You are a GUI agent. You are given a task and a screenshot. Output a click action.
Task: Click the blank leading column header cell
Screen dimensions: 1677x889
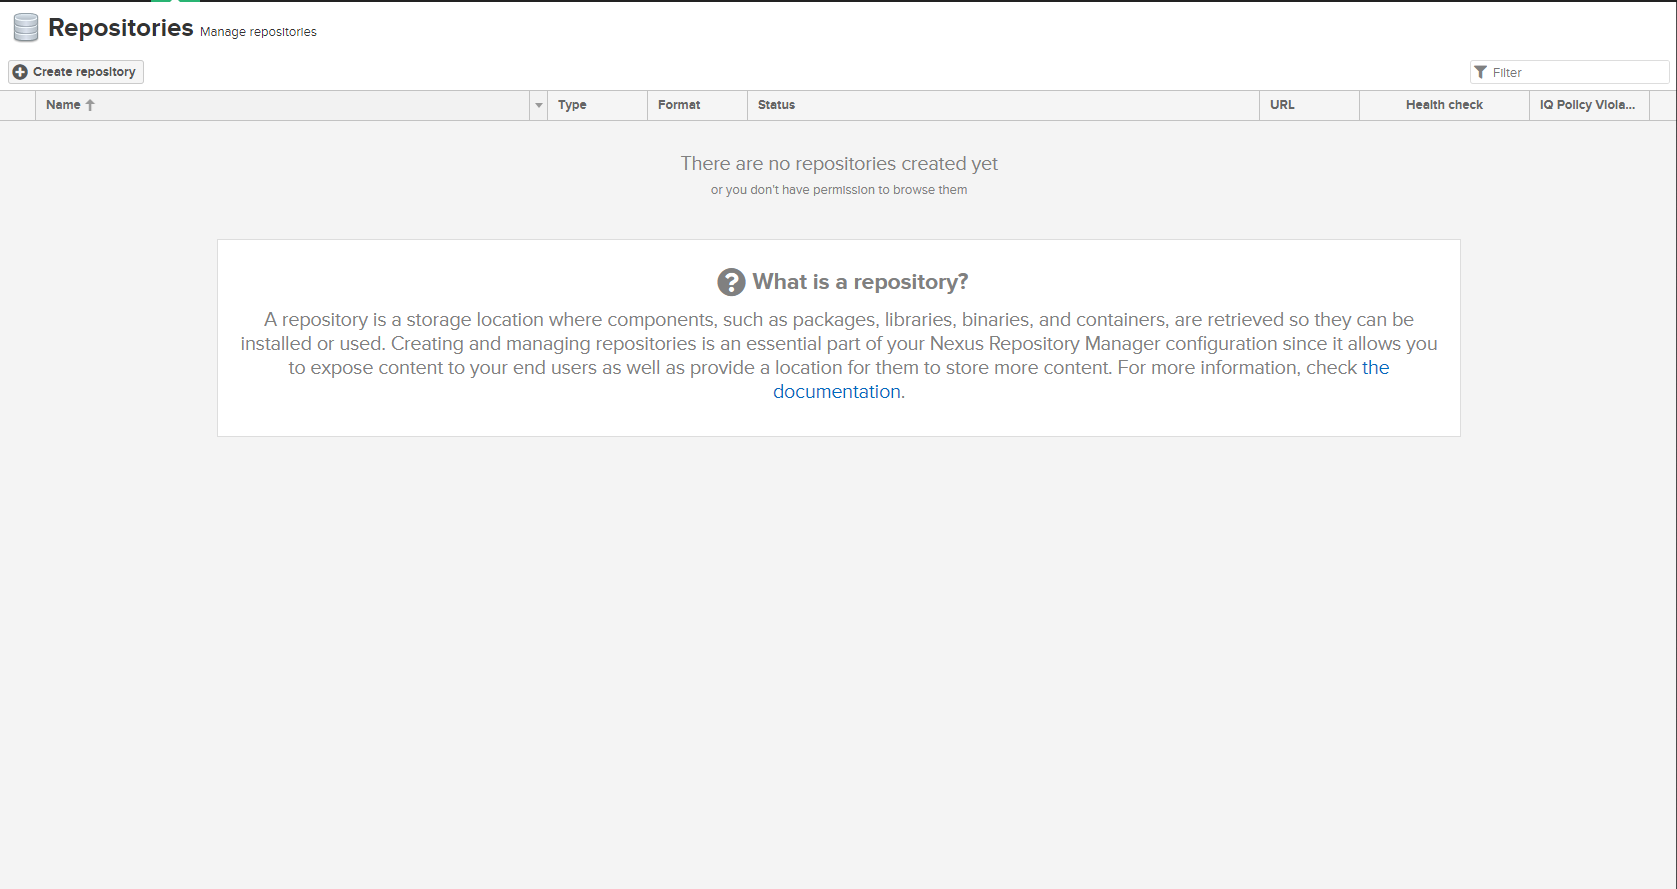tap(18, 105)
